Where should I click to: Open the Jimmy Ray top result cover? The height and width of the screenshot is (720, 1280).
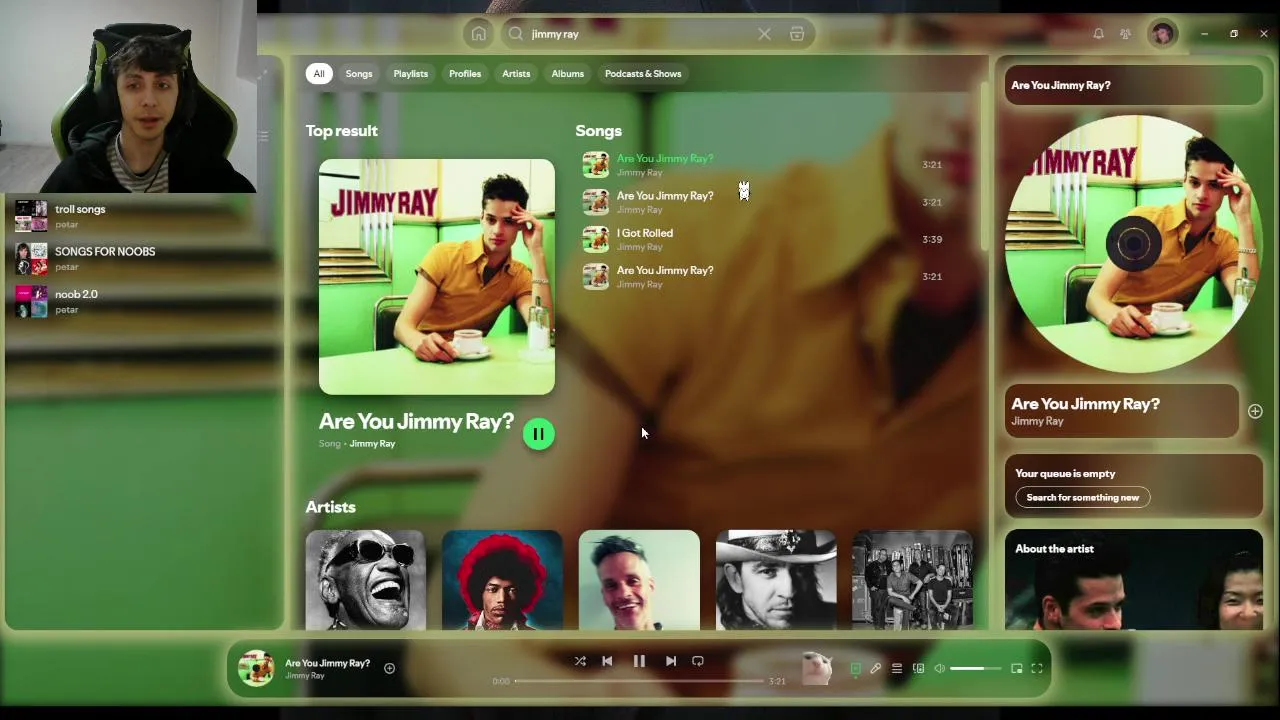[x=437, y=277]
